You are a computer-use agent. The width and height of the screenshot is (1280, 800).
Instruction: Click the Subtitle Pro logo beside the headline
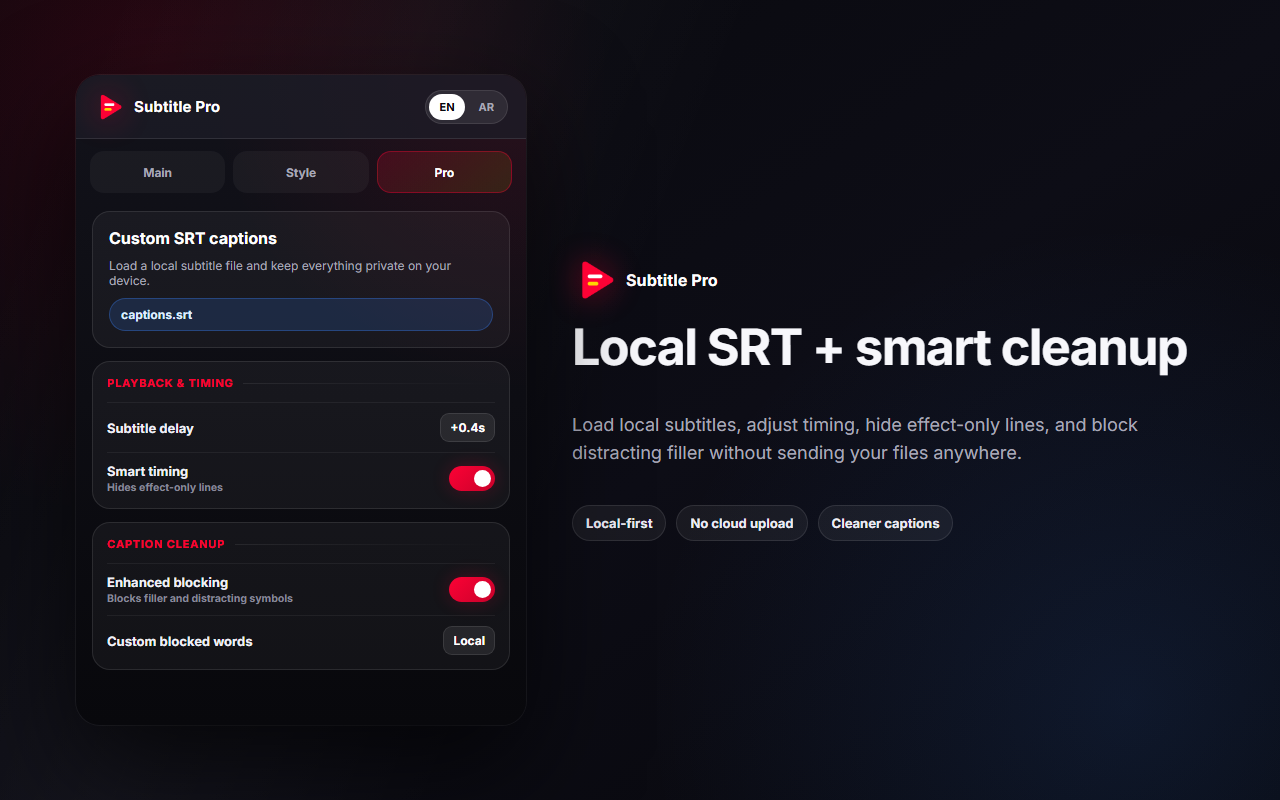click(597, 281)
